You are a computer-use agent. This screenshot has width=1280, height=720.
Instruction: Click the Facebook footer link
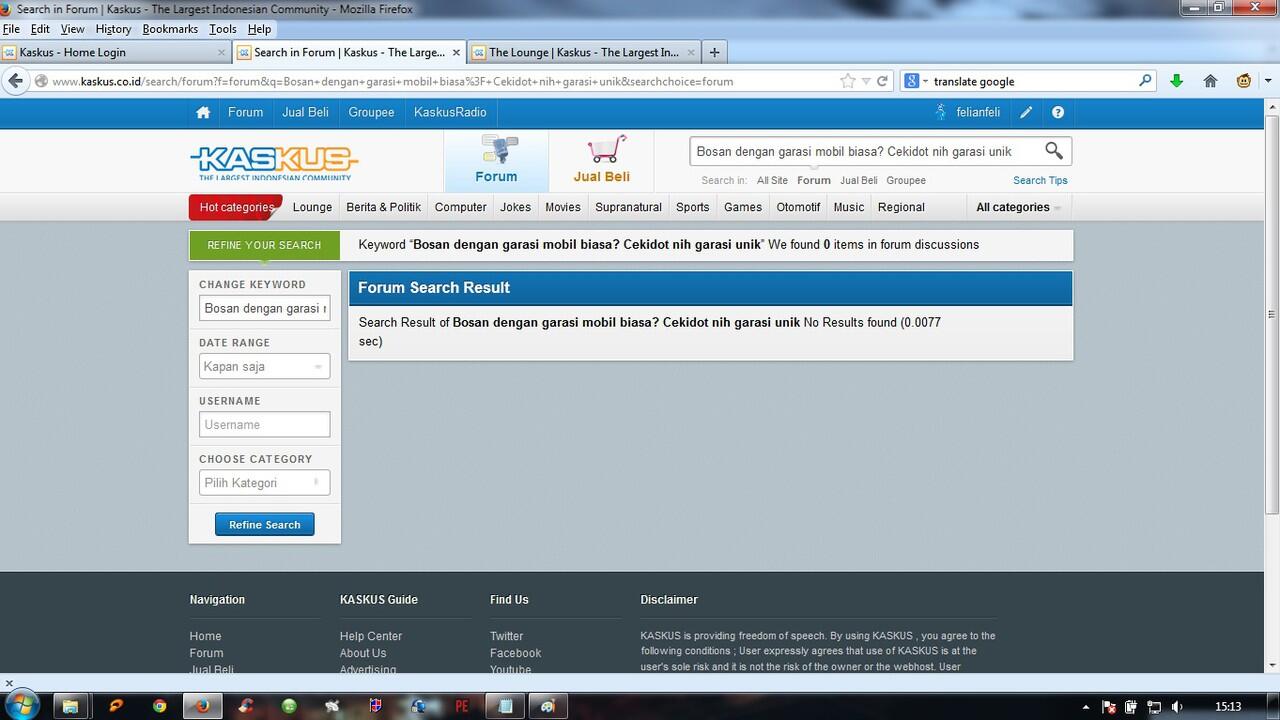[516, 653]
